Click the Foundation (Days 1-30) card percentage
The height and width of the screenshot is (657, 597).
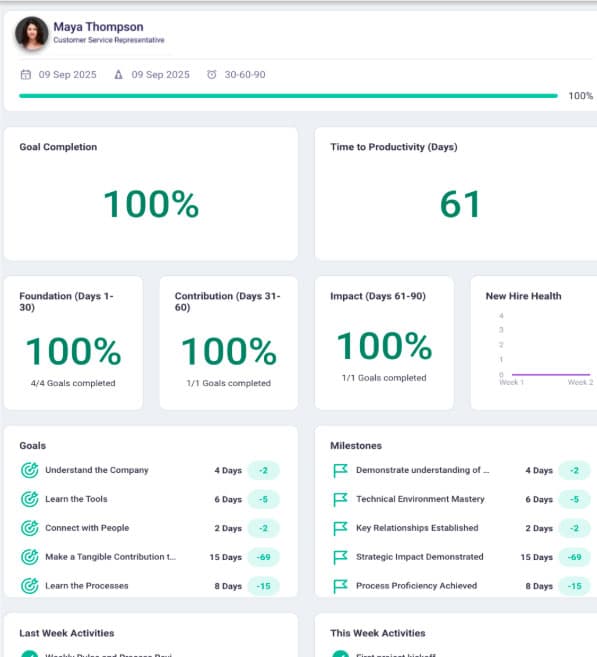coord(73,351)
